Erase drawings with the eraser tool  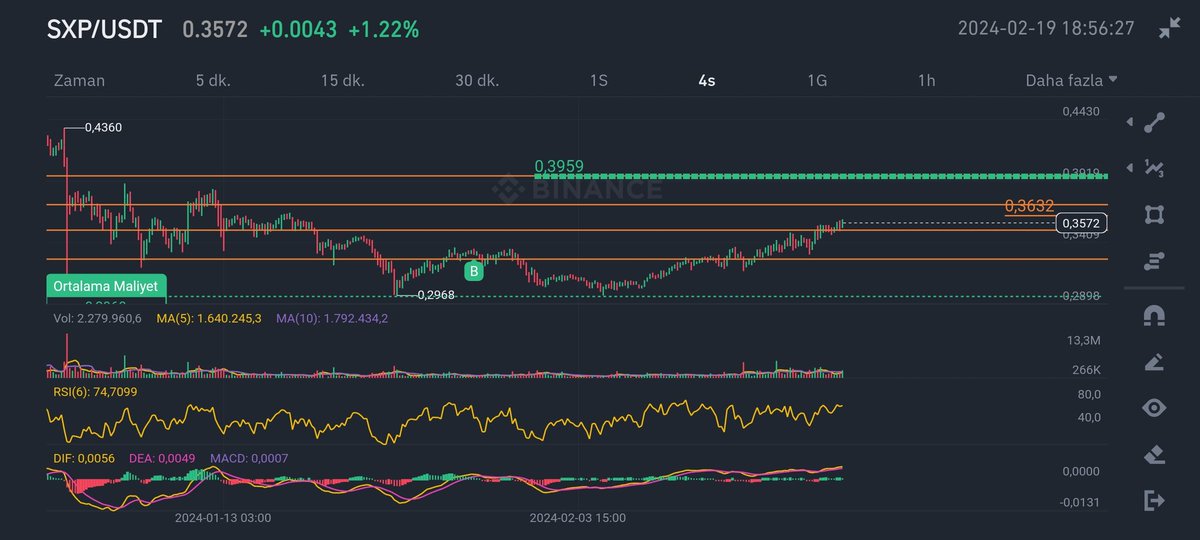point(1155,454)
